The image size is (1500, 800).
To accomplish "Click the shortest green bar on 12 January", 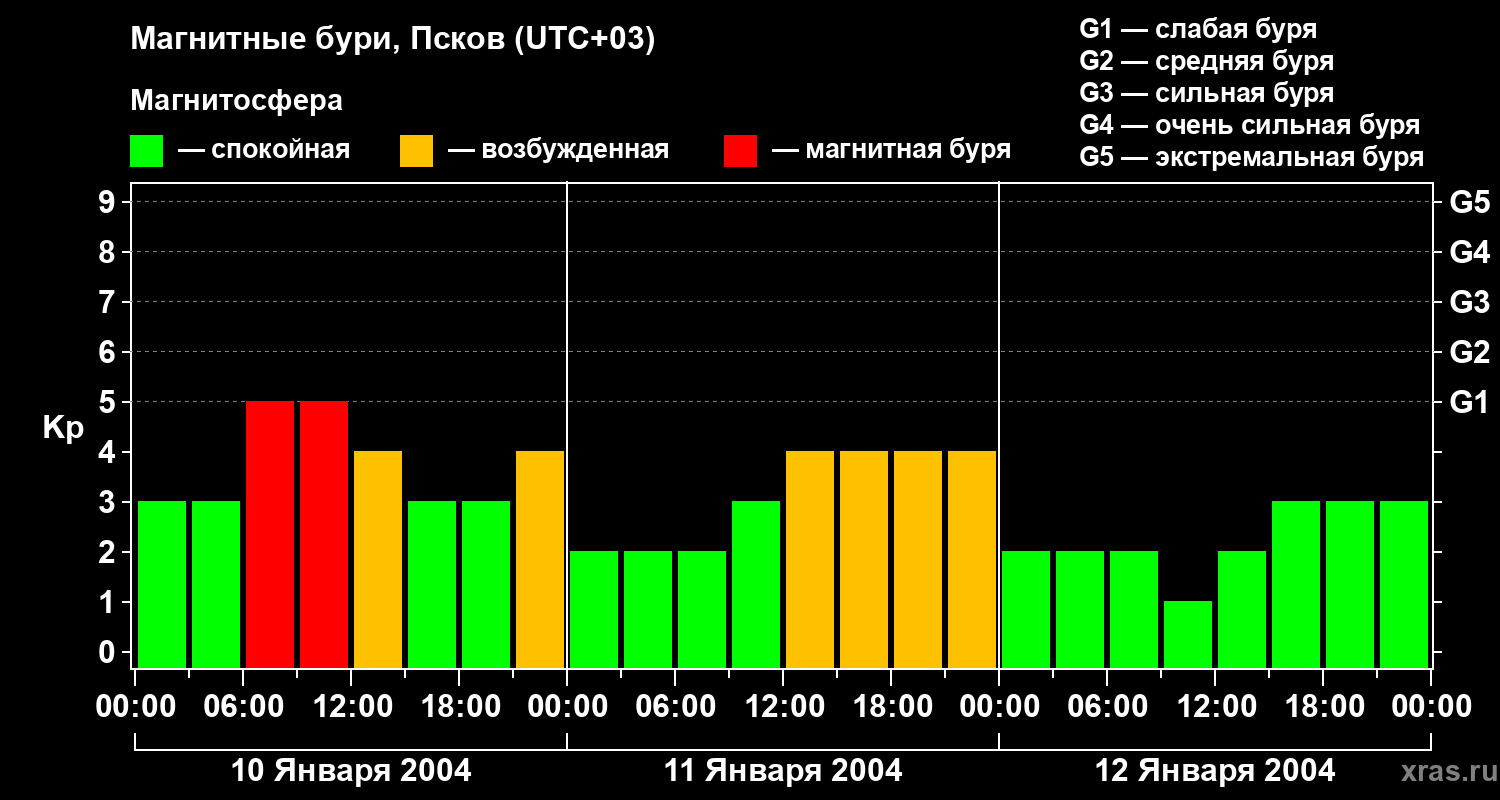I will (1188, 634).
